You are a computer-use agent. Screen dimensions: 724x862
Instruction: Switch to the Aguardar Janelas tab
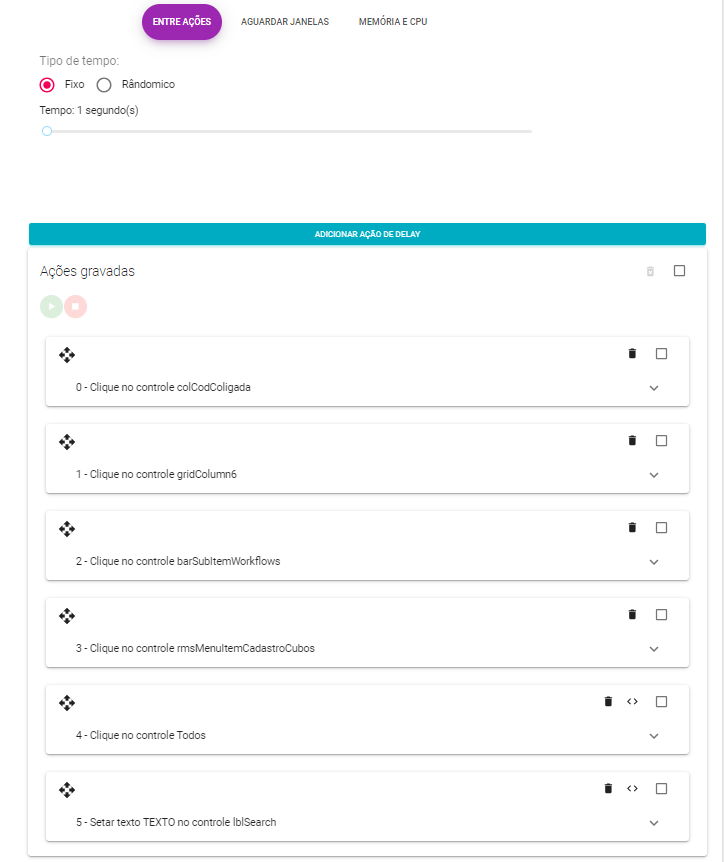click(x=285, y=22)
